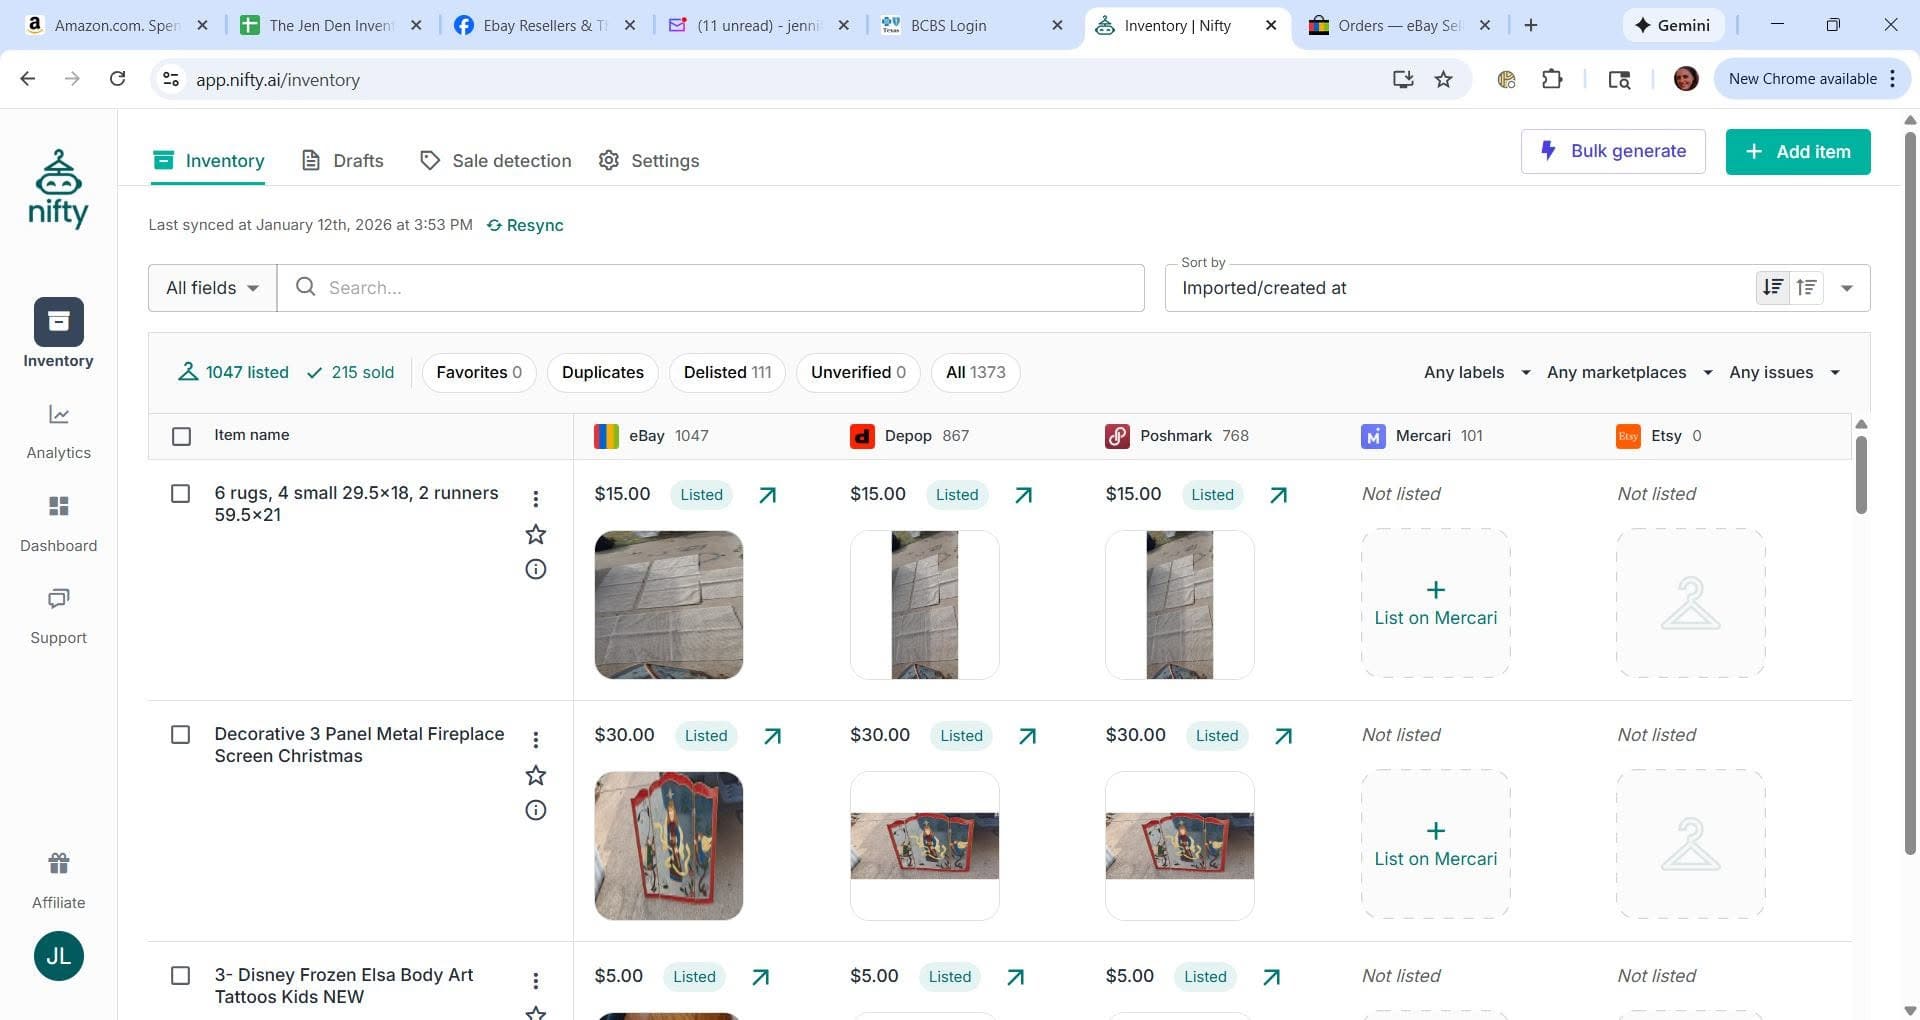Viewport: 1920px width, 1020px height.
Task: Toggle the Favorites filter chip
Action: pyautogui.click(x=479, y=372)
